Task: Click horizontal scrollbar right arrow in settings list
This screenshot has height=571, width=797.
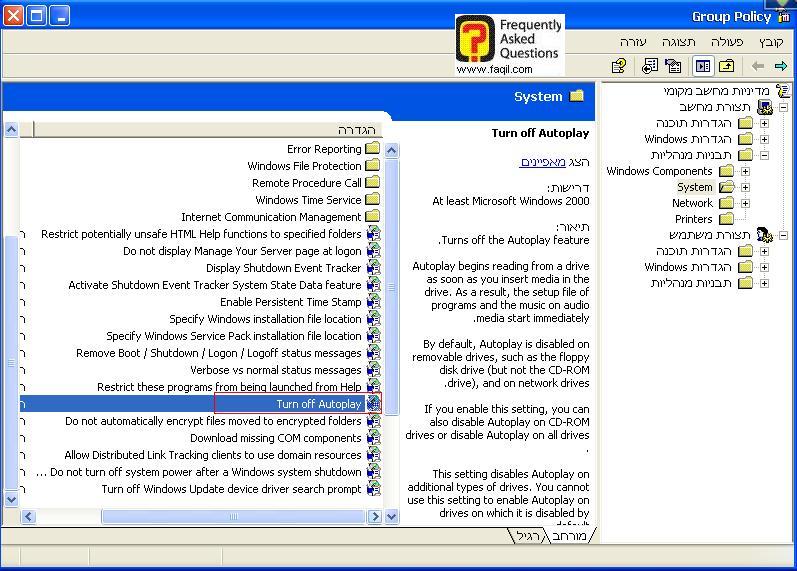Action: (x=376, y=517)
